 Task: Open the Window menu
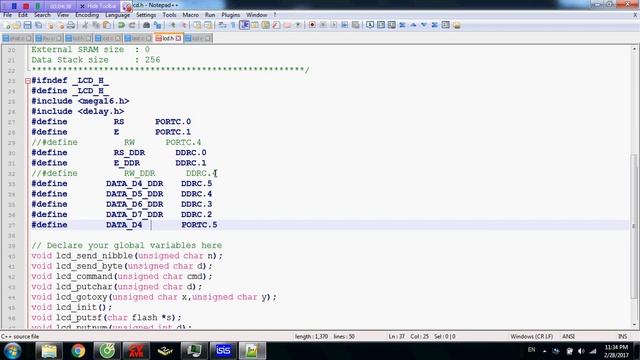pos(257,15)
